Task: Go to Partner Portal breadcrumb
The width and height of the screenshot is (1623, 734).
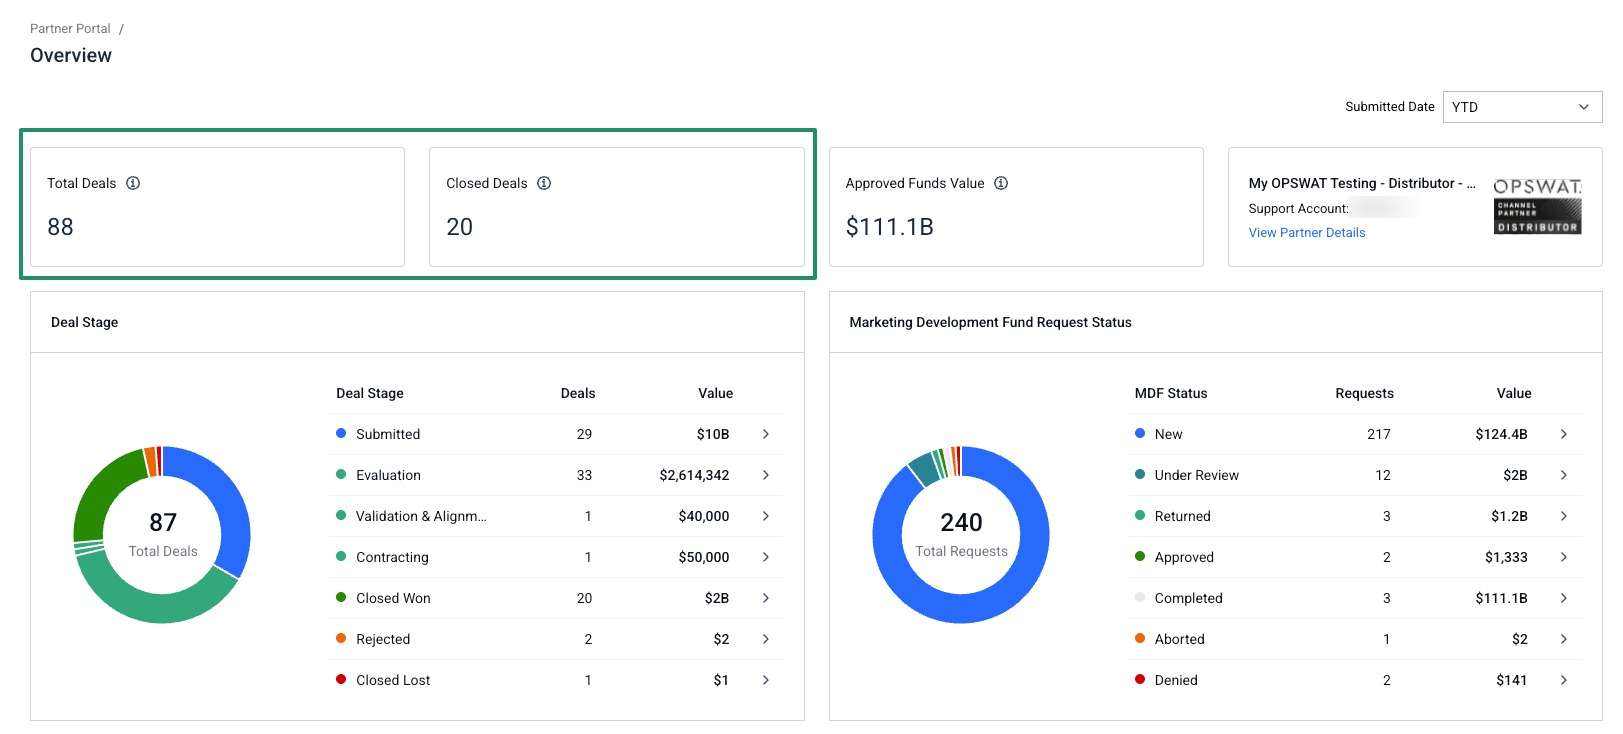Action: tap(70, 29)
